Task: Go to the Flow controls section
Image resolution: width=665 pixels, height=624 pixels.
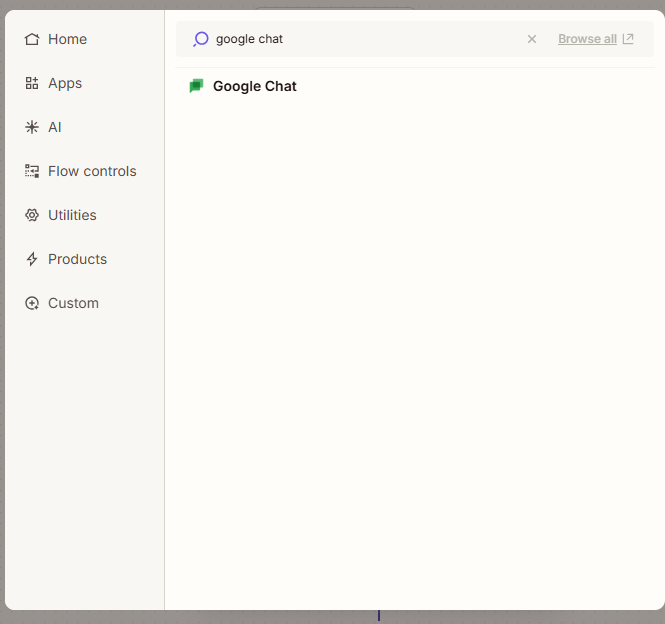Action: coord(92,171)
